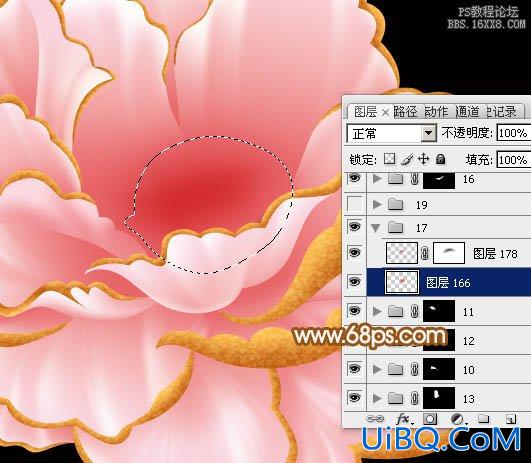This screenshot has width=531, height=463.
Task: Hide group 16
Action: point(354,178)
